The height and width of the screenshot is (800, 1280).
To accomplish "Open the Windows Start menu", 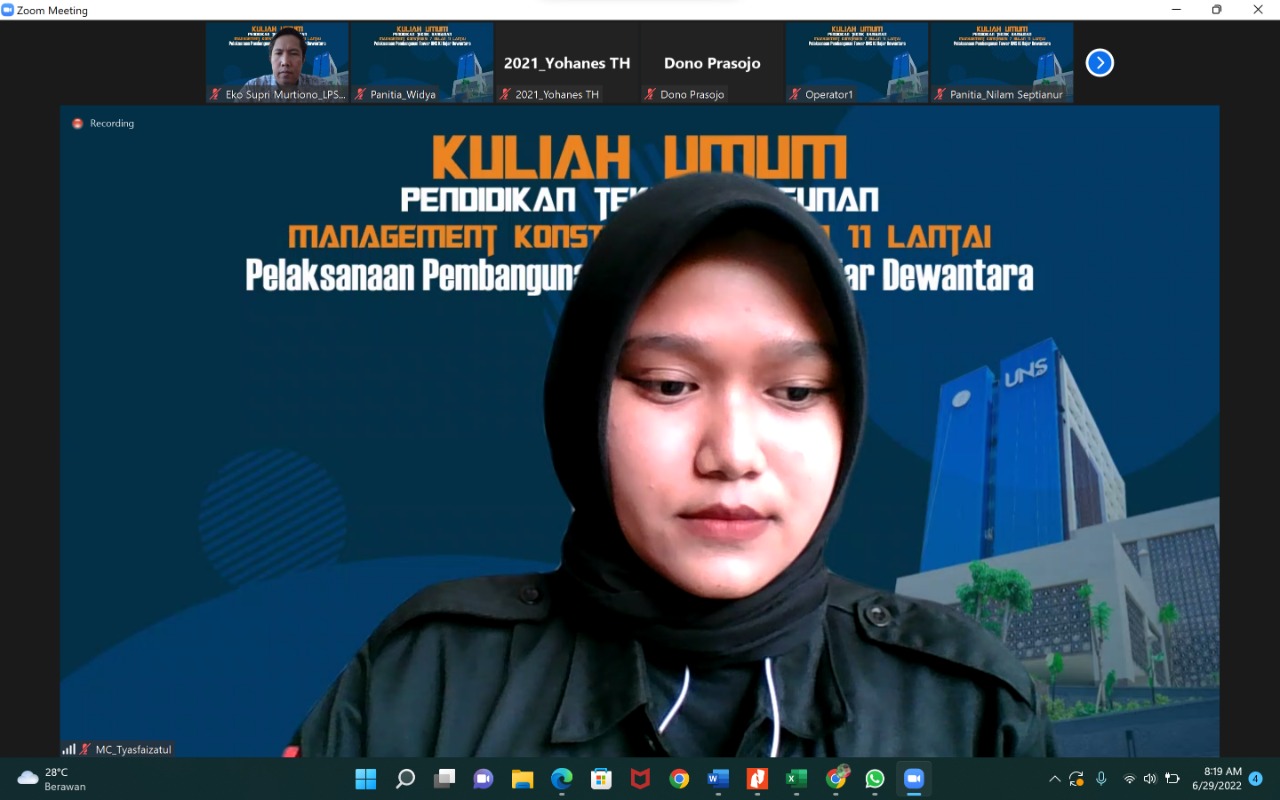I will pyautogui.click(x=366, y=779).
